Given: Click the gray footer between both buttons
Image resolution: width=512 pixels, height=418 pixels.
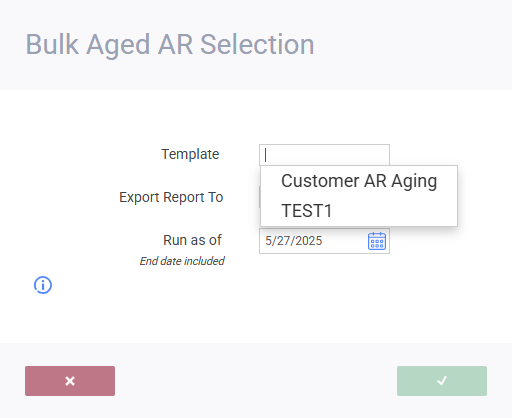Looking at the screenshot, I should click(x=256, y=381).
